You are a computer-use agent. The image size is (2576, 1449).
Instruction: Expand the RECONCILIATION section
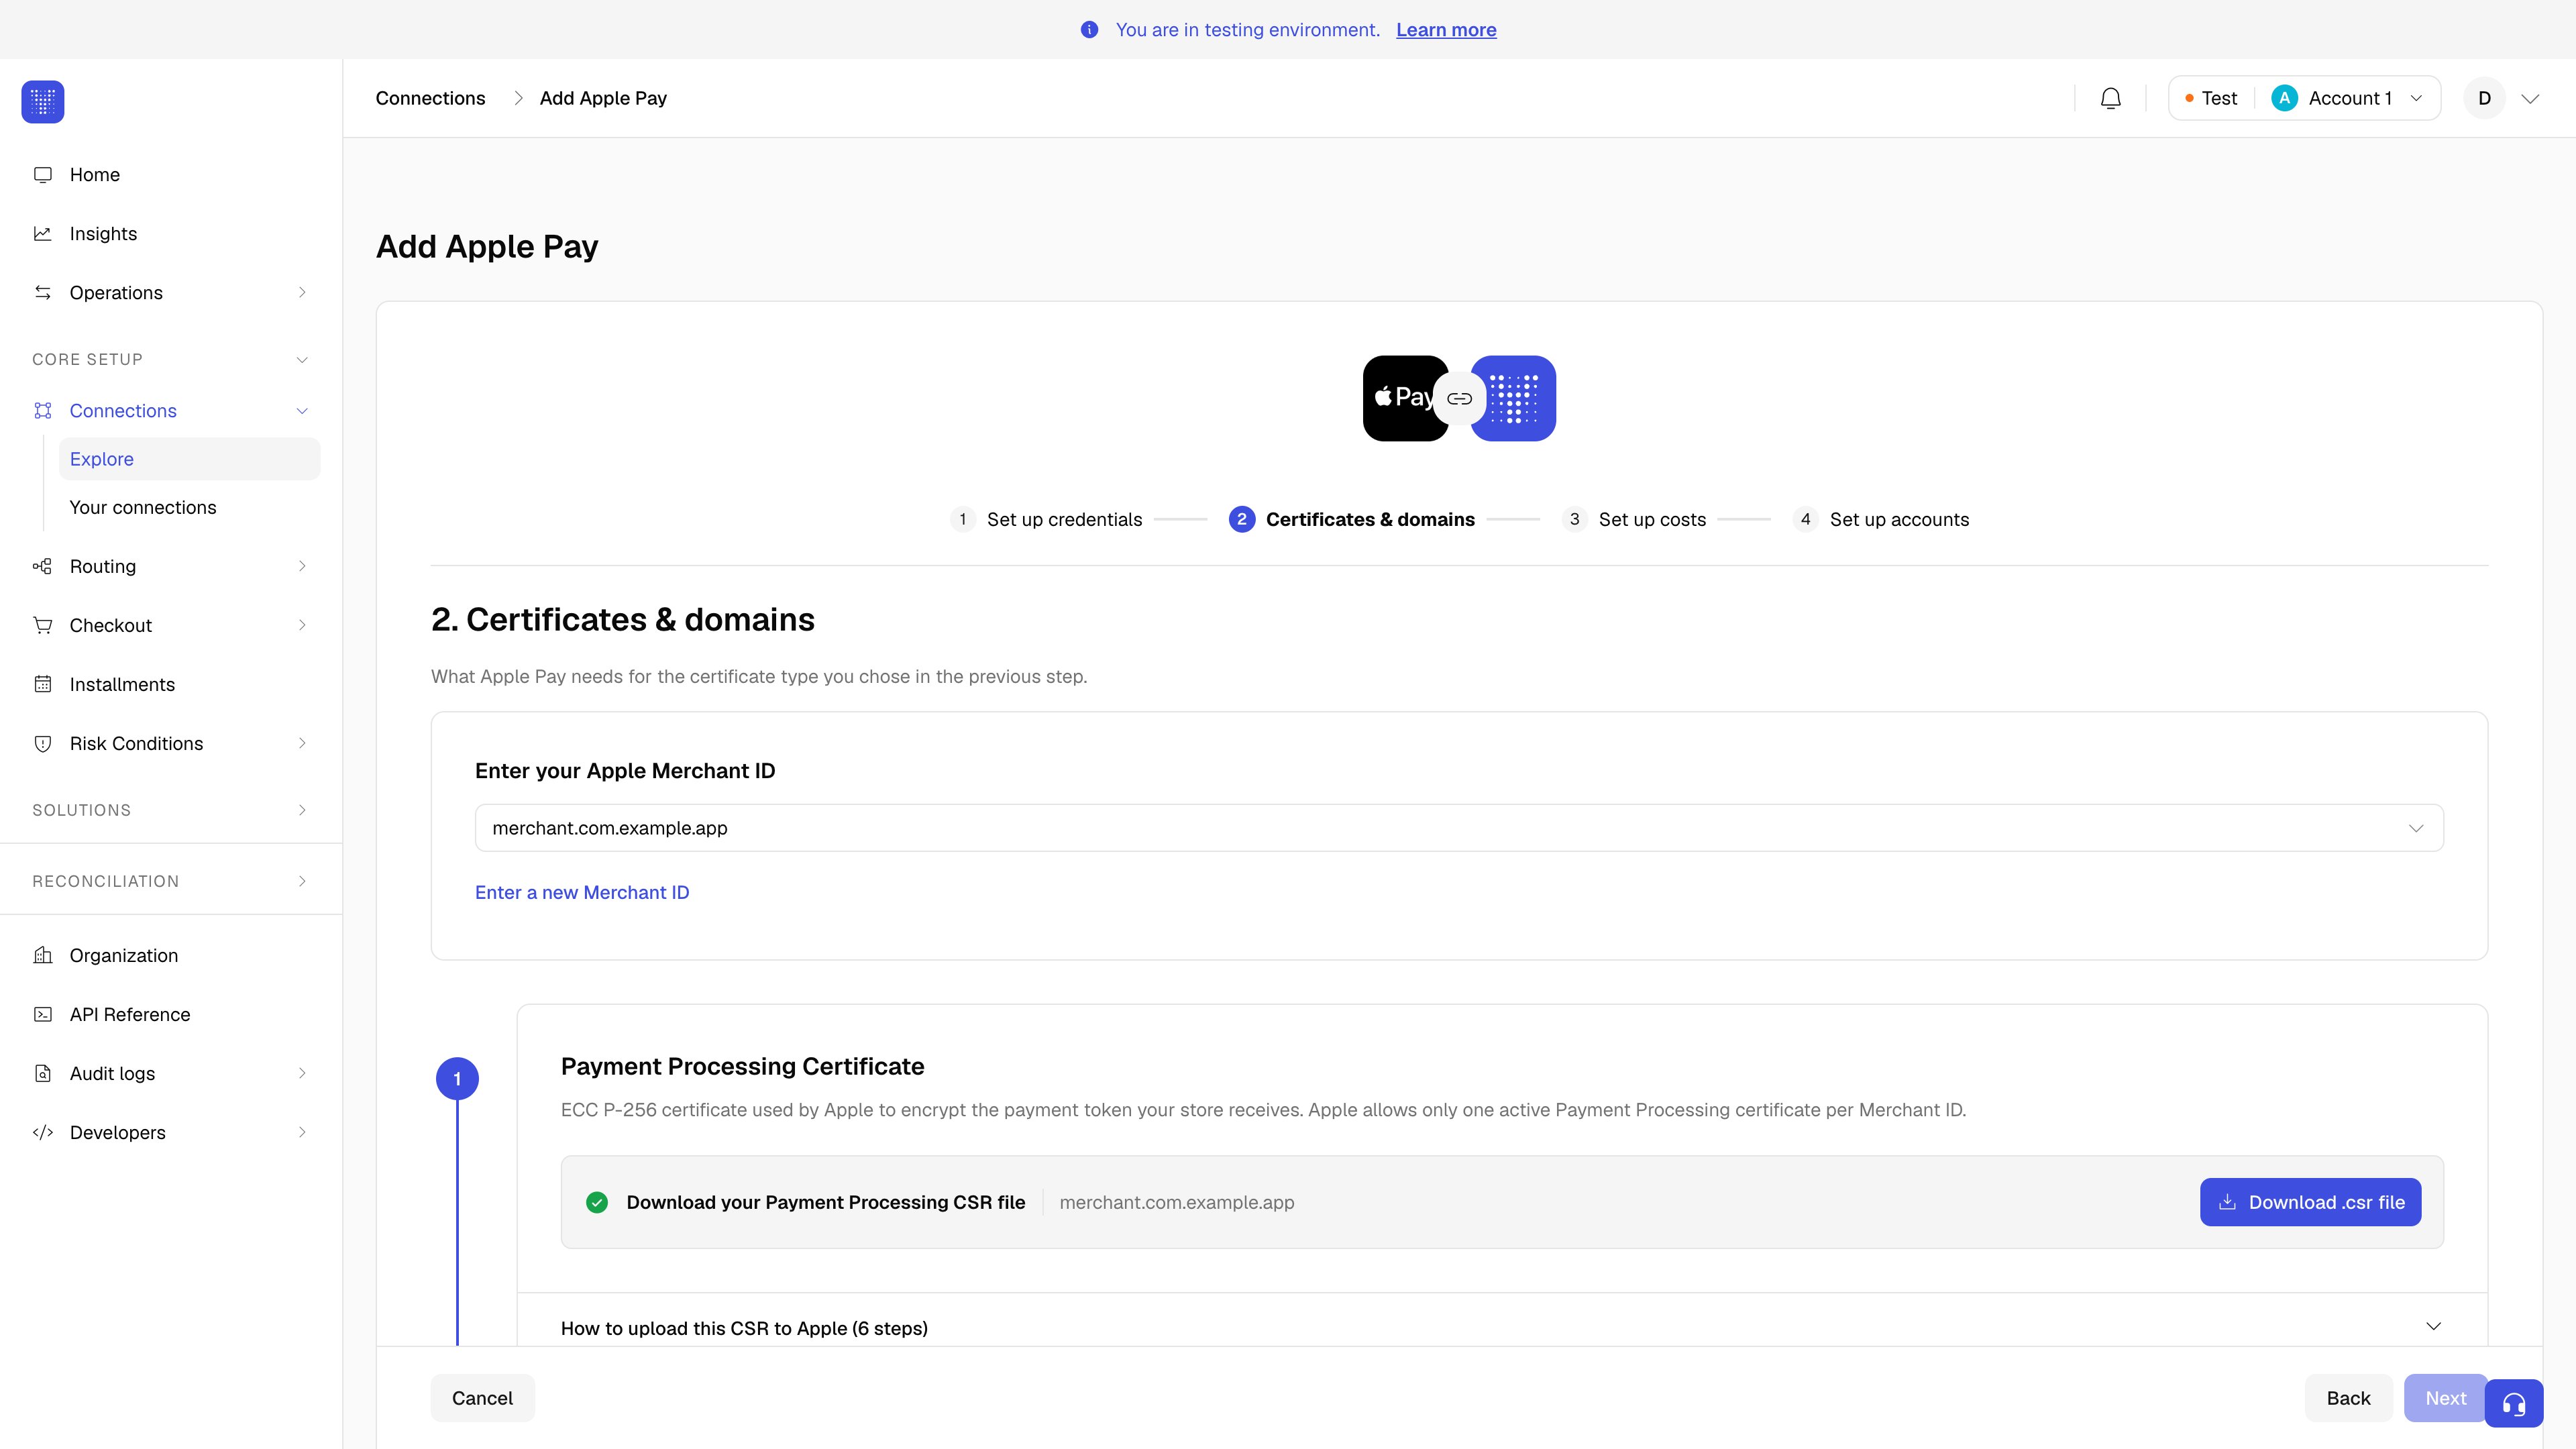pos(302,882)
